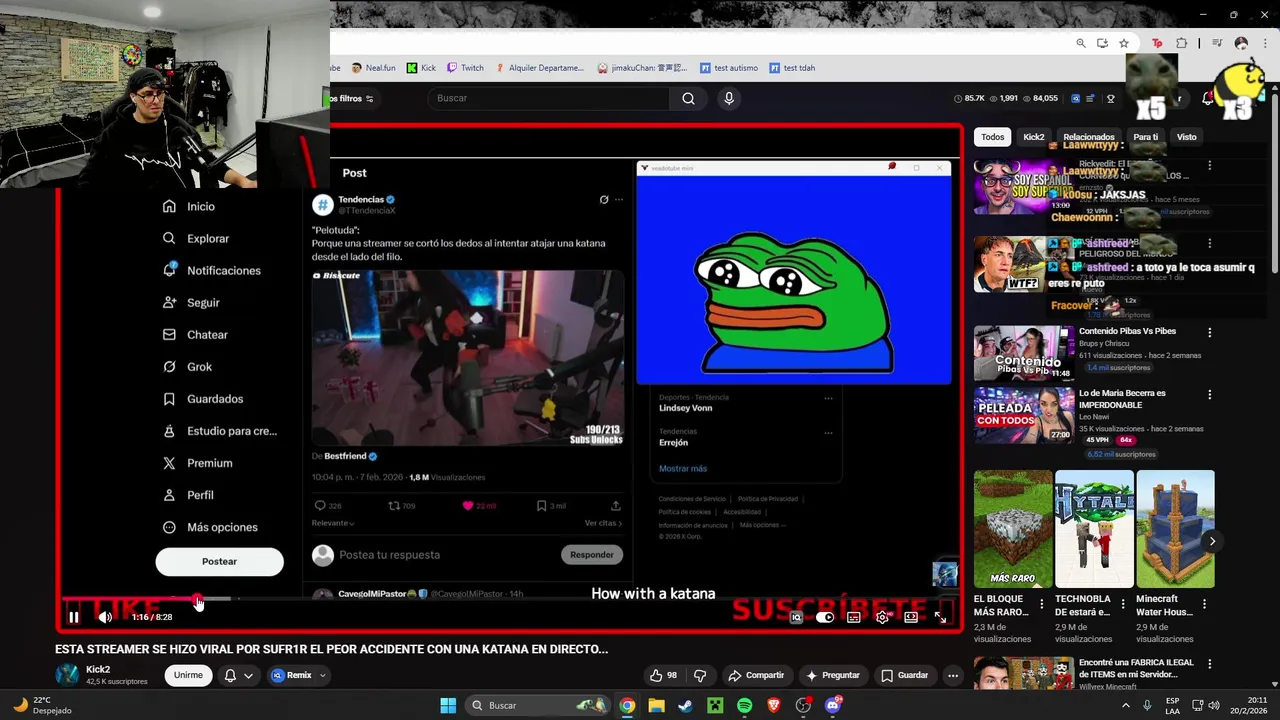Open the jimakuChan bookmark
This screenshot has width=1280, height=720.
click(x=642, y=68)
